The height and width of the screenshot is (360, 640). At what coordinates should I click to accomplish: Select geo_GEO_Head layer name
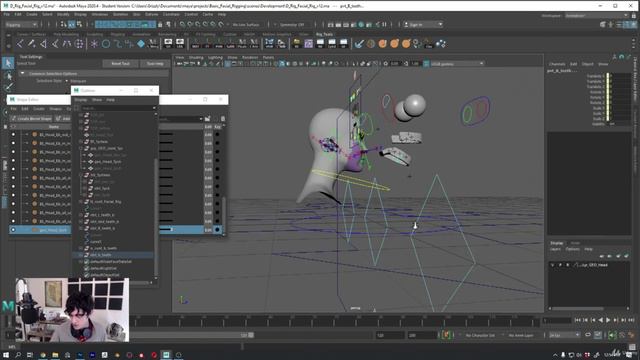[594, 265]
